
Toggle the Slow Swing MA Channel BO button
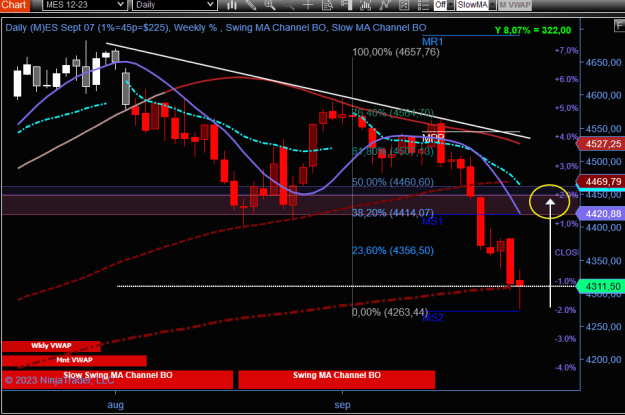click(x=118, y=379)
